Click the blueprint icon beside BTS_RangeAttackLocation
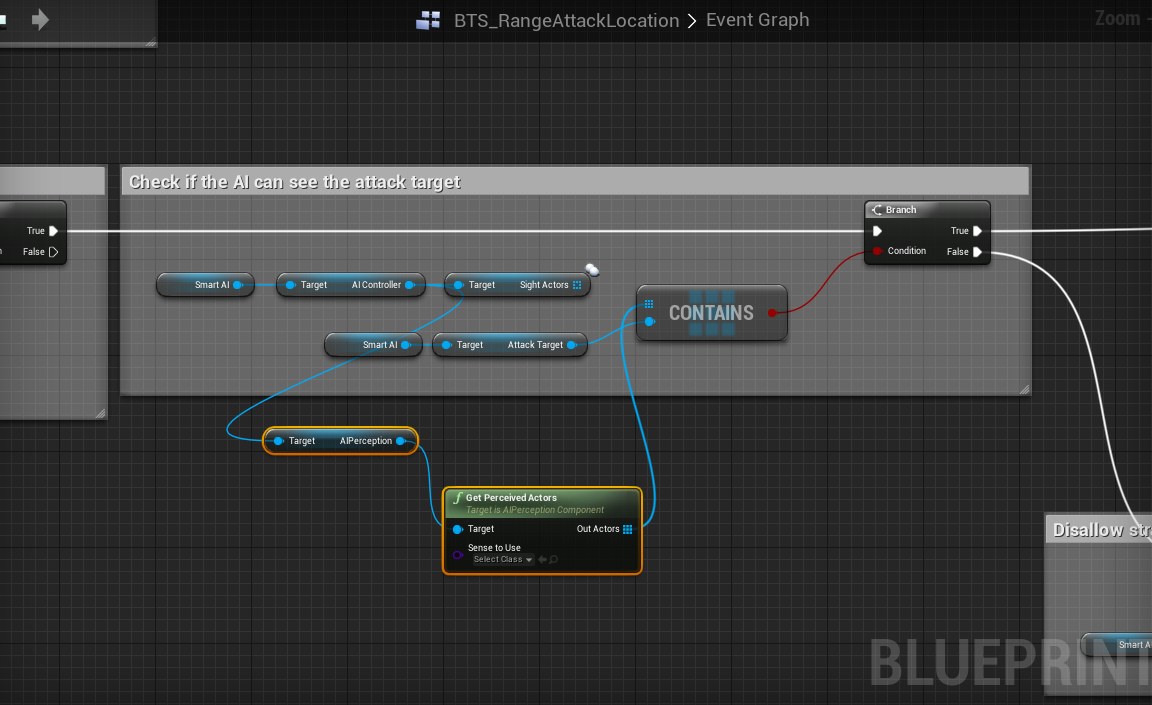Screen dimensions: 1152x705 pyautogui.click(x=428, y=20)
